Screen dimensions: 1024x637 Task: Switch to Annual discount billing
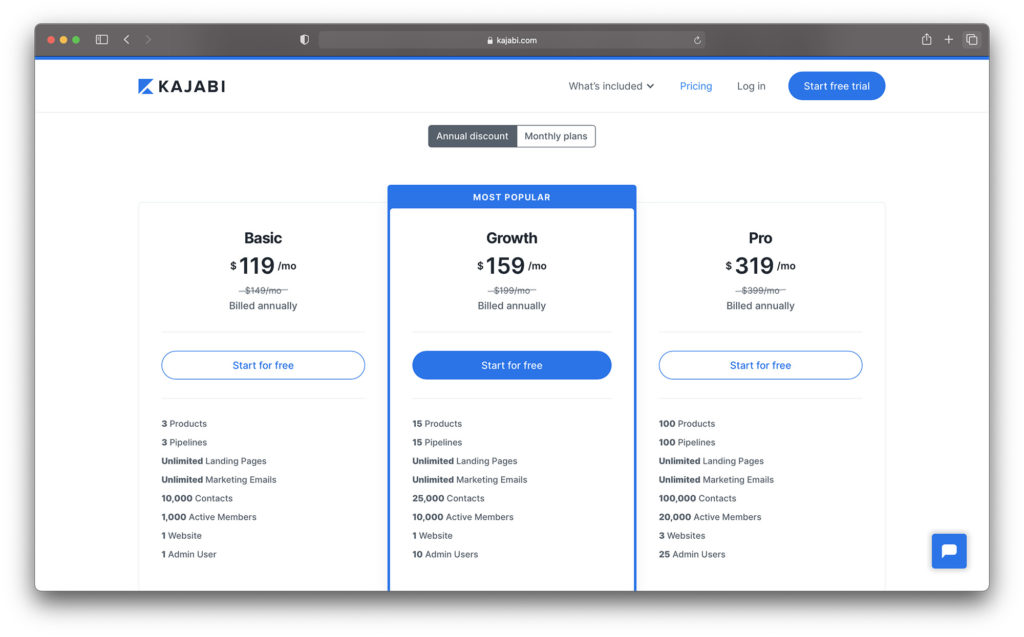pos(472,136)
